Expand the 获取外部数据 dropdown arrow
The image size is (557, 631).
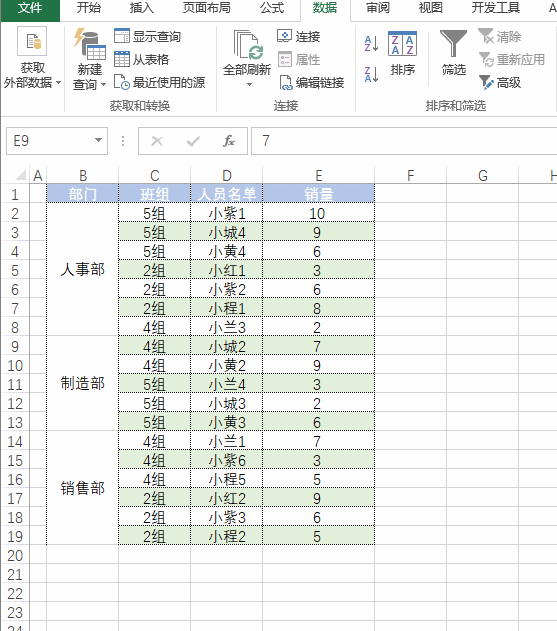(x=58, y=82)
